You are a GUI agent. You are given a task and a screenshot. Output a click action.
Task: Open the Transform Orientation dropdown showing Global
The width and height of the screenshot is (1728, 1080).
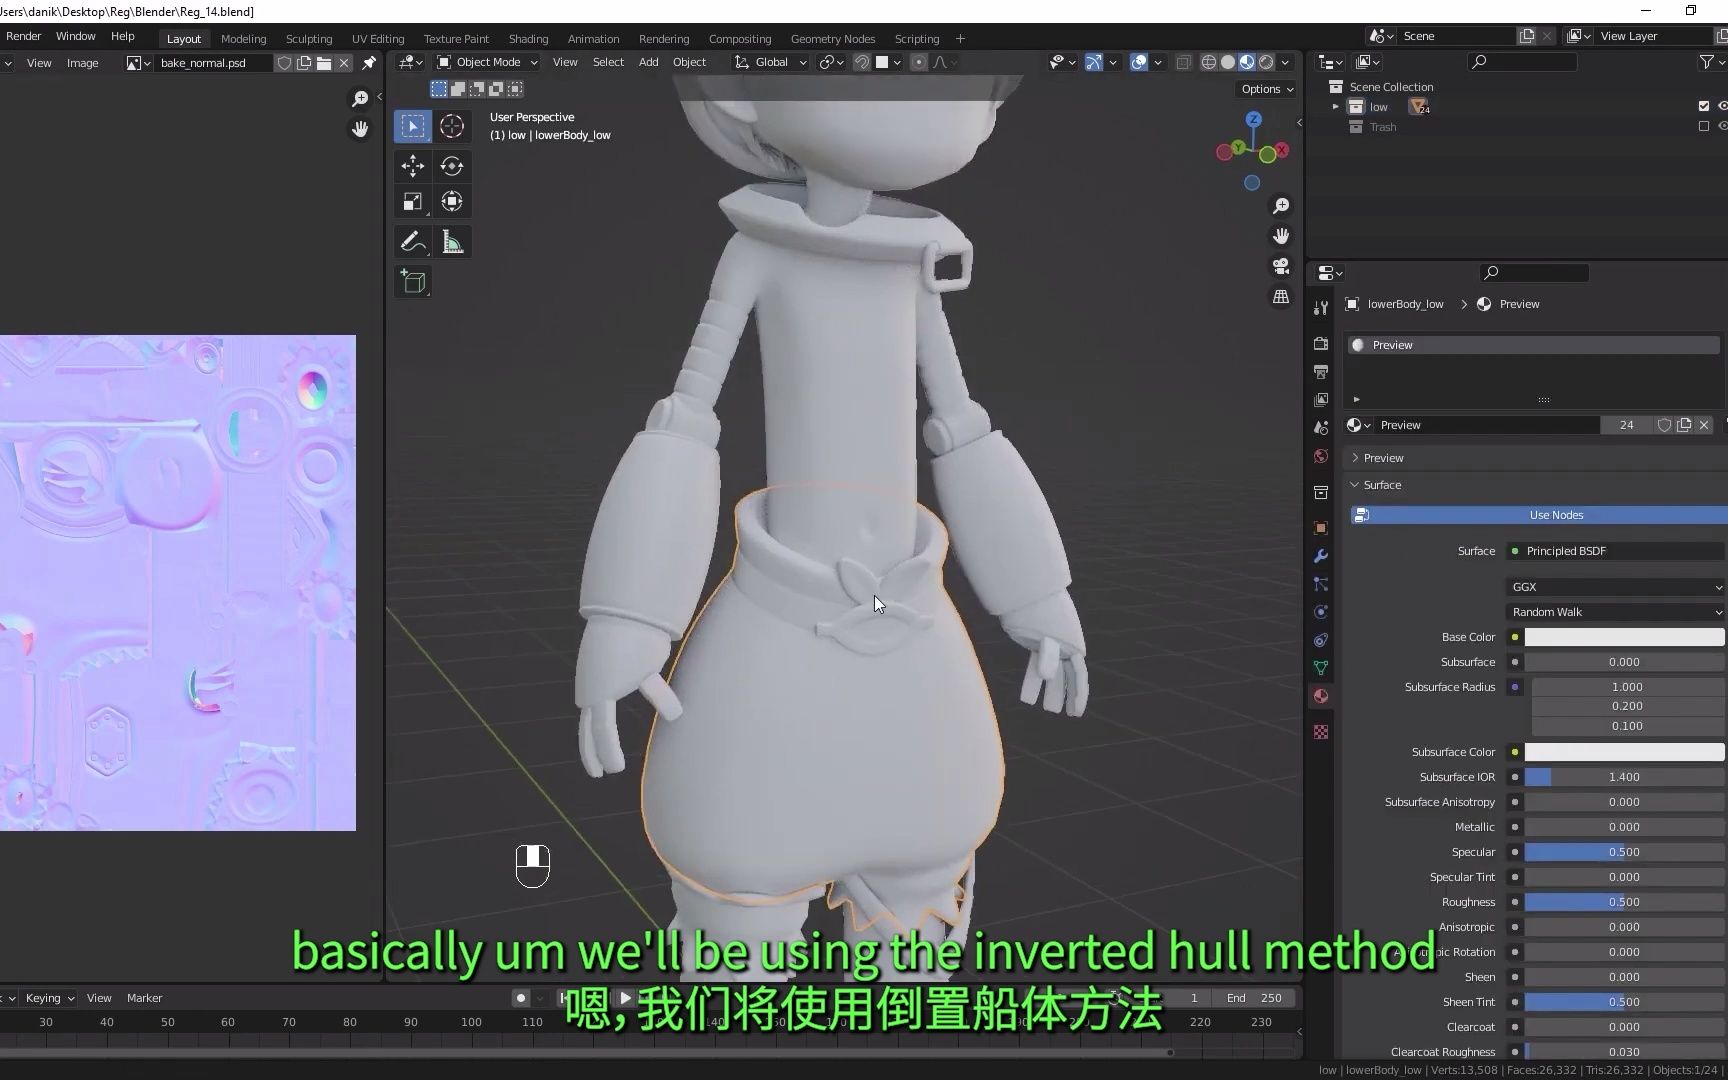pos(769,62)
